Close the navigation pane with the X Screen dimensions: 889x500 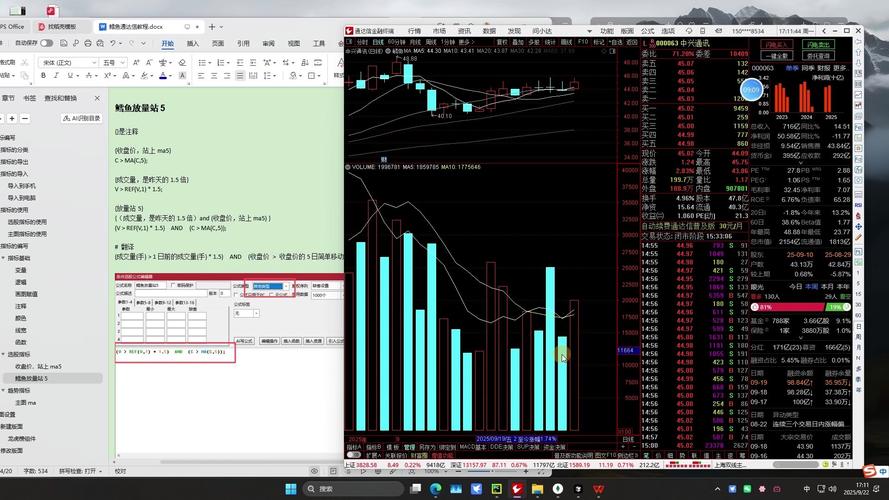[98, 98]
